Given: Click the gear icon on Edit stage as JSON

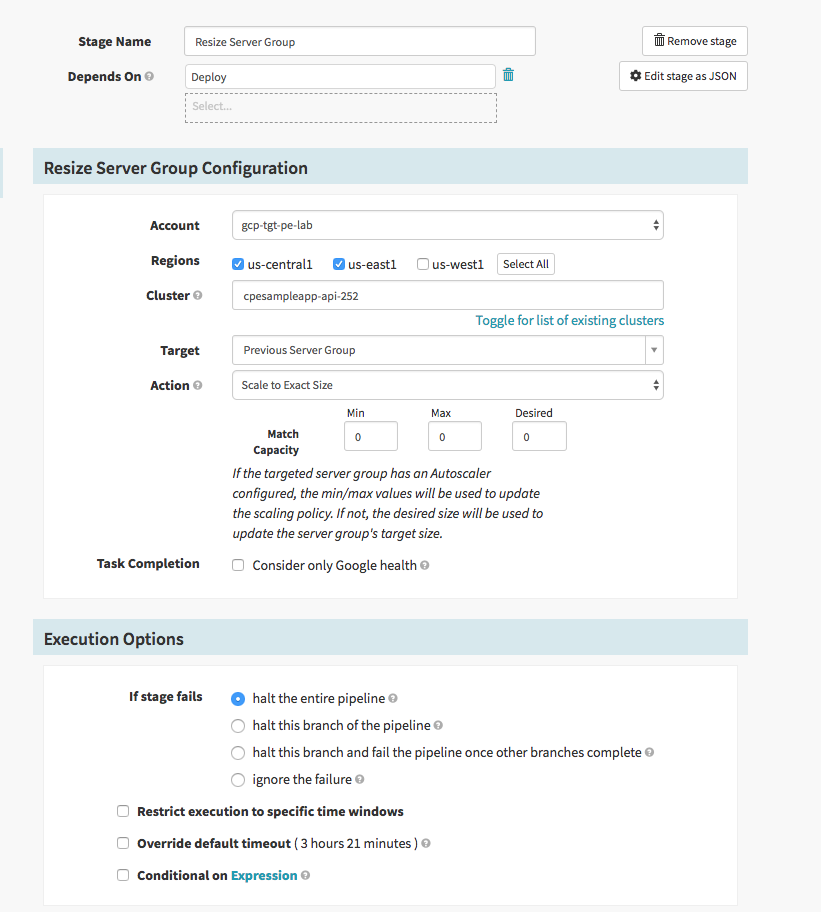Looking at the screenshot, I should 634,75.
